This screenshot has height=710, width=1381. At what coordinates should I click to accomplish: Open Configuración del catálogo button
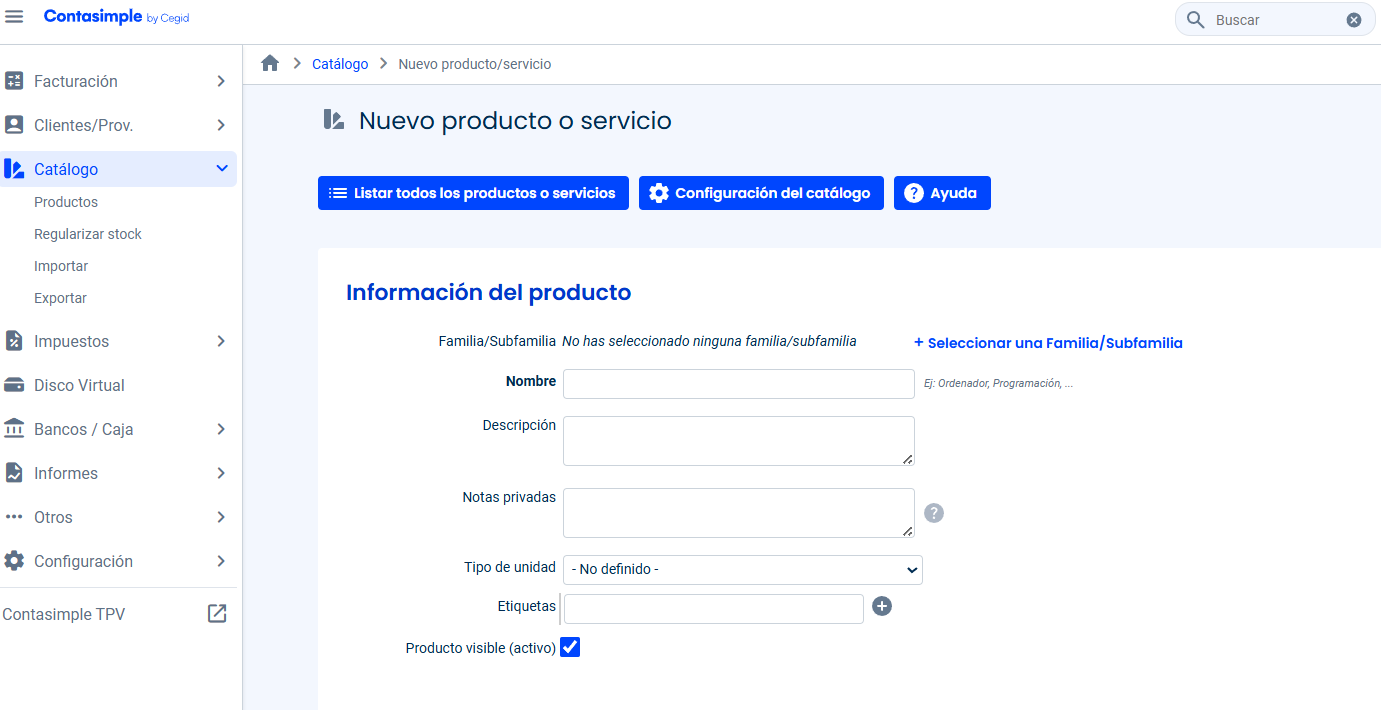(761, 193)
